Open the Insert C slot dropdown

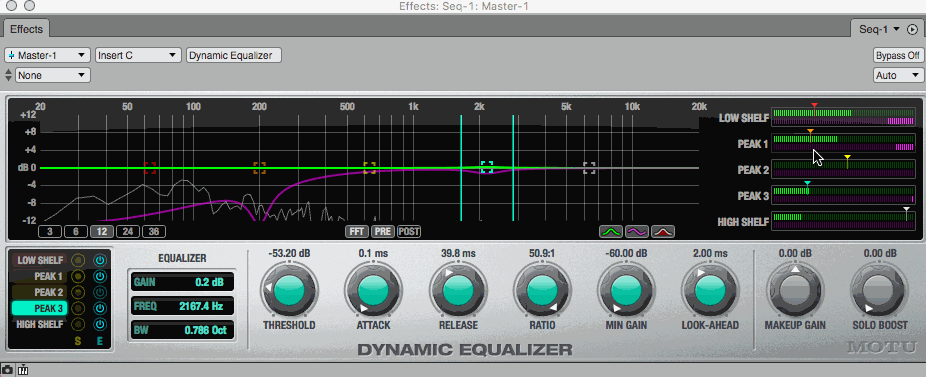(138, 55)
